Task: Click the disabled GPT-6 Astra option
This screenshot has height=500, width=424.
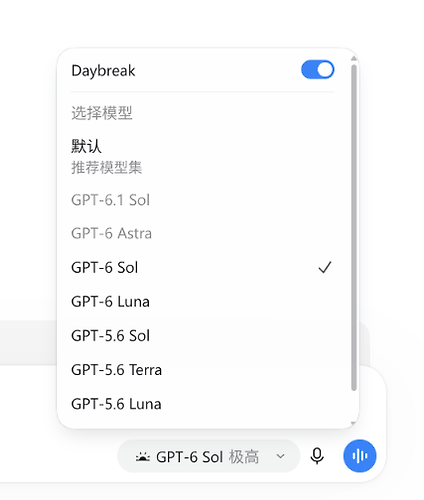Action: [x=203, y=233]
